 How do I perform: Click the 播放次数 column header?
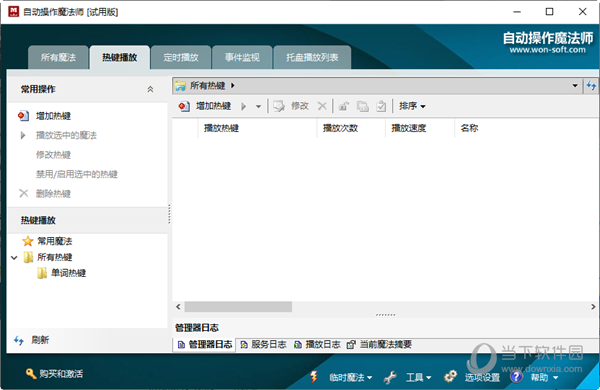(x=351, y=128)
